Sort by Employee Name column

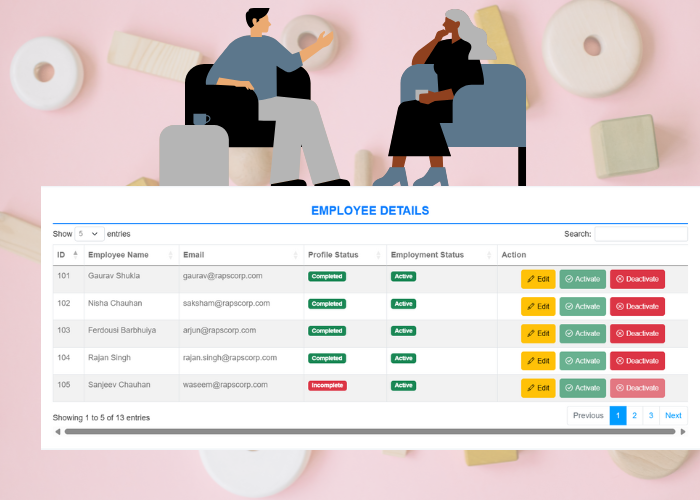[131, 255]
